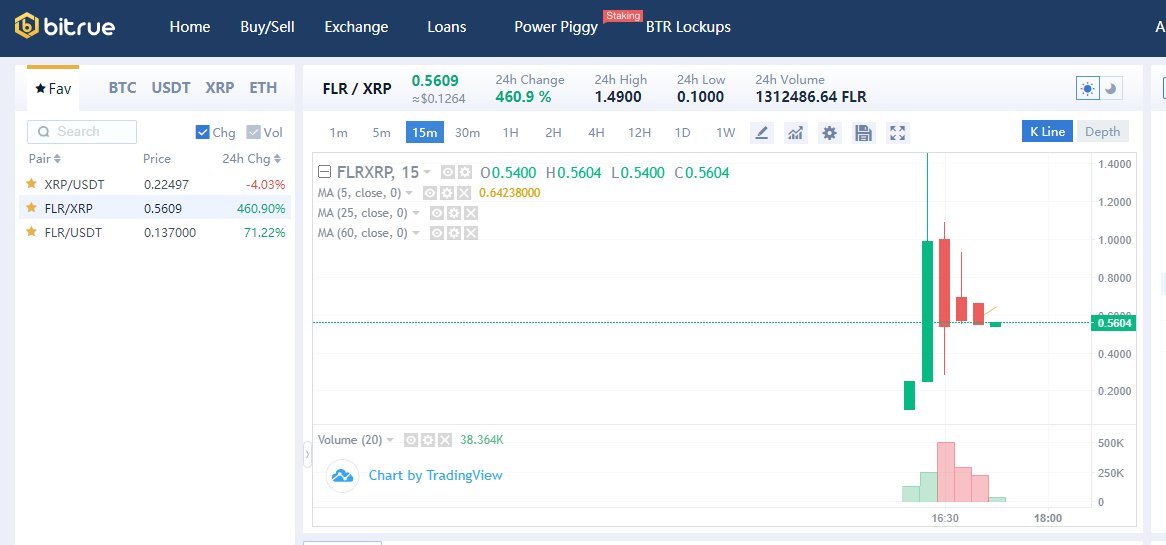The width and height of the screenshot is (1166, 545).
Task: Select K Line chart view
Action: [1048, 132]
